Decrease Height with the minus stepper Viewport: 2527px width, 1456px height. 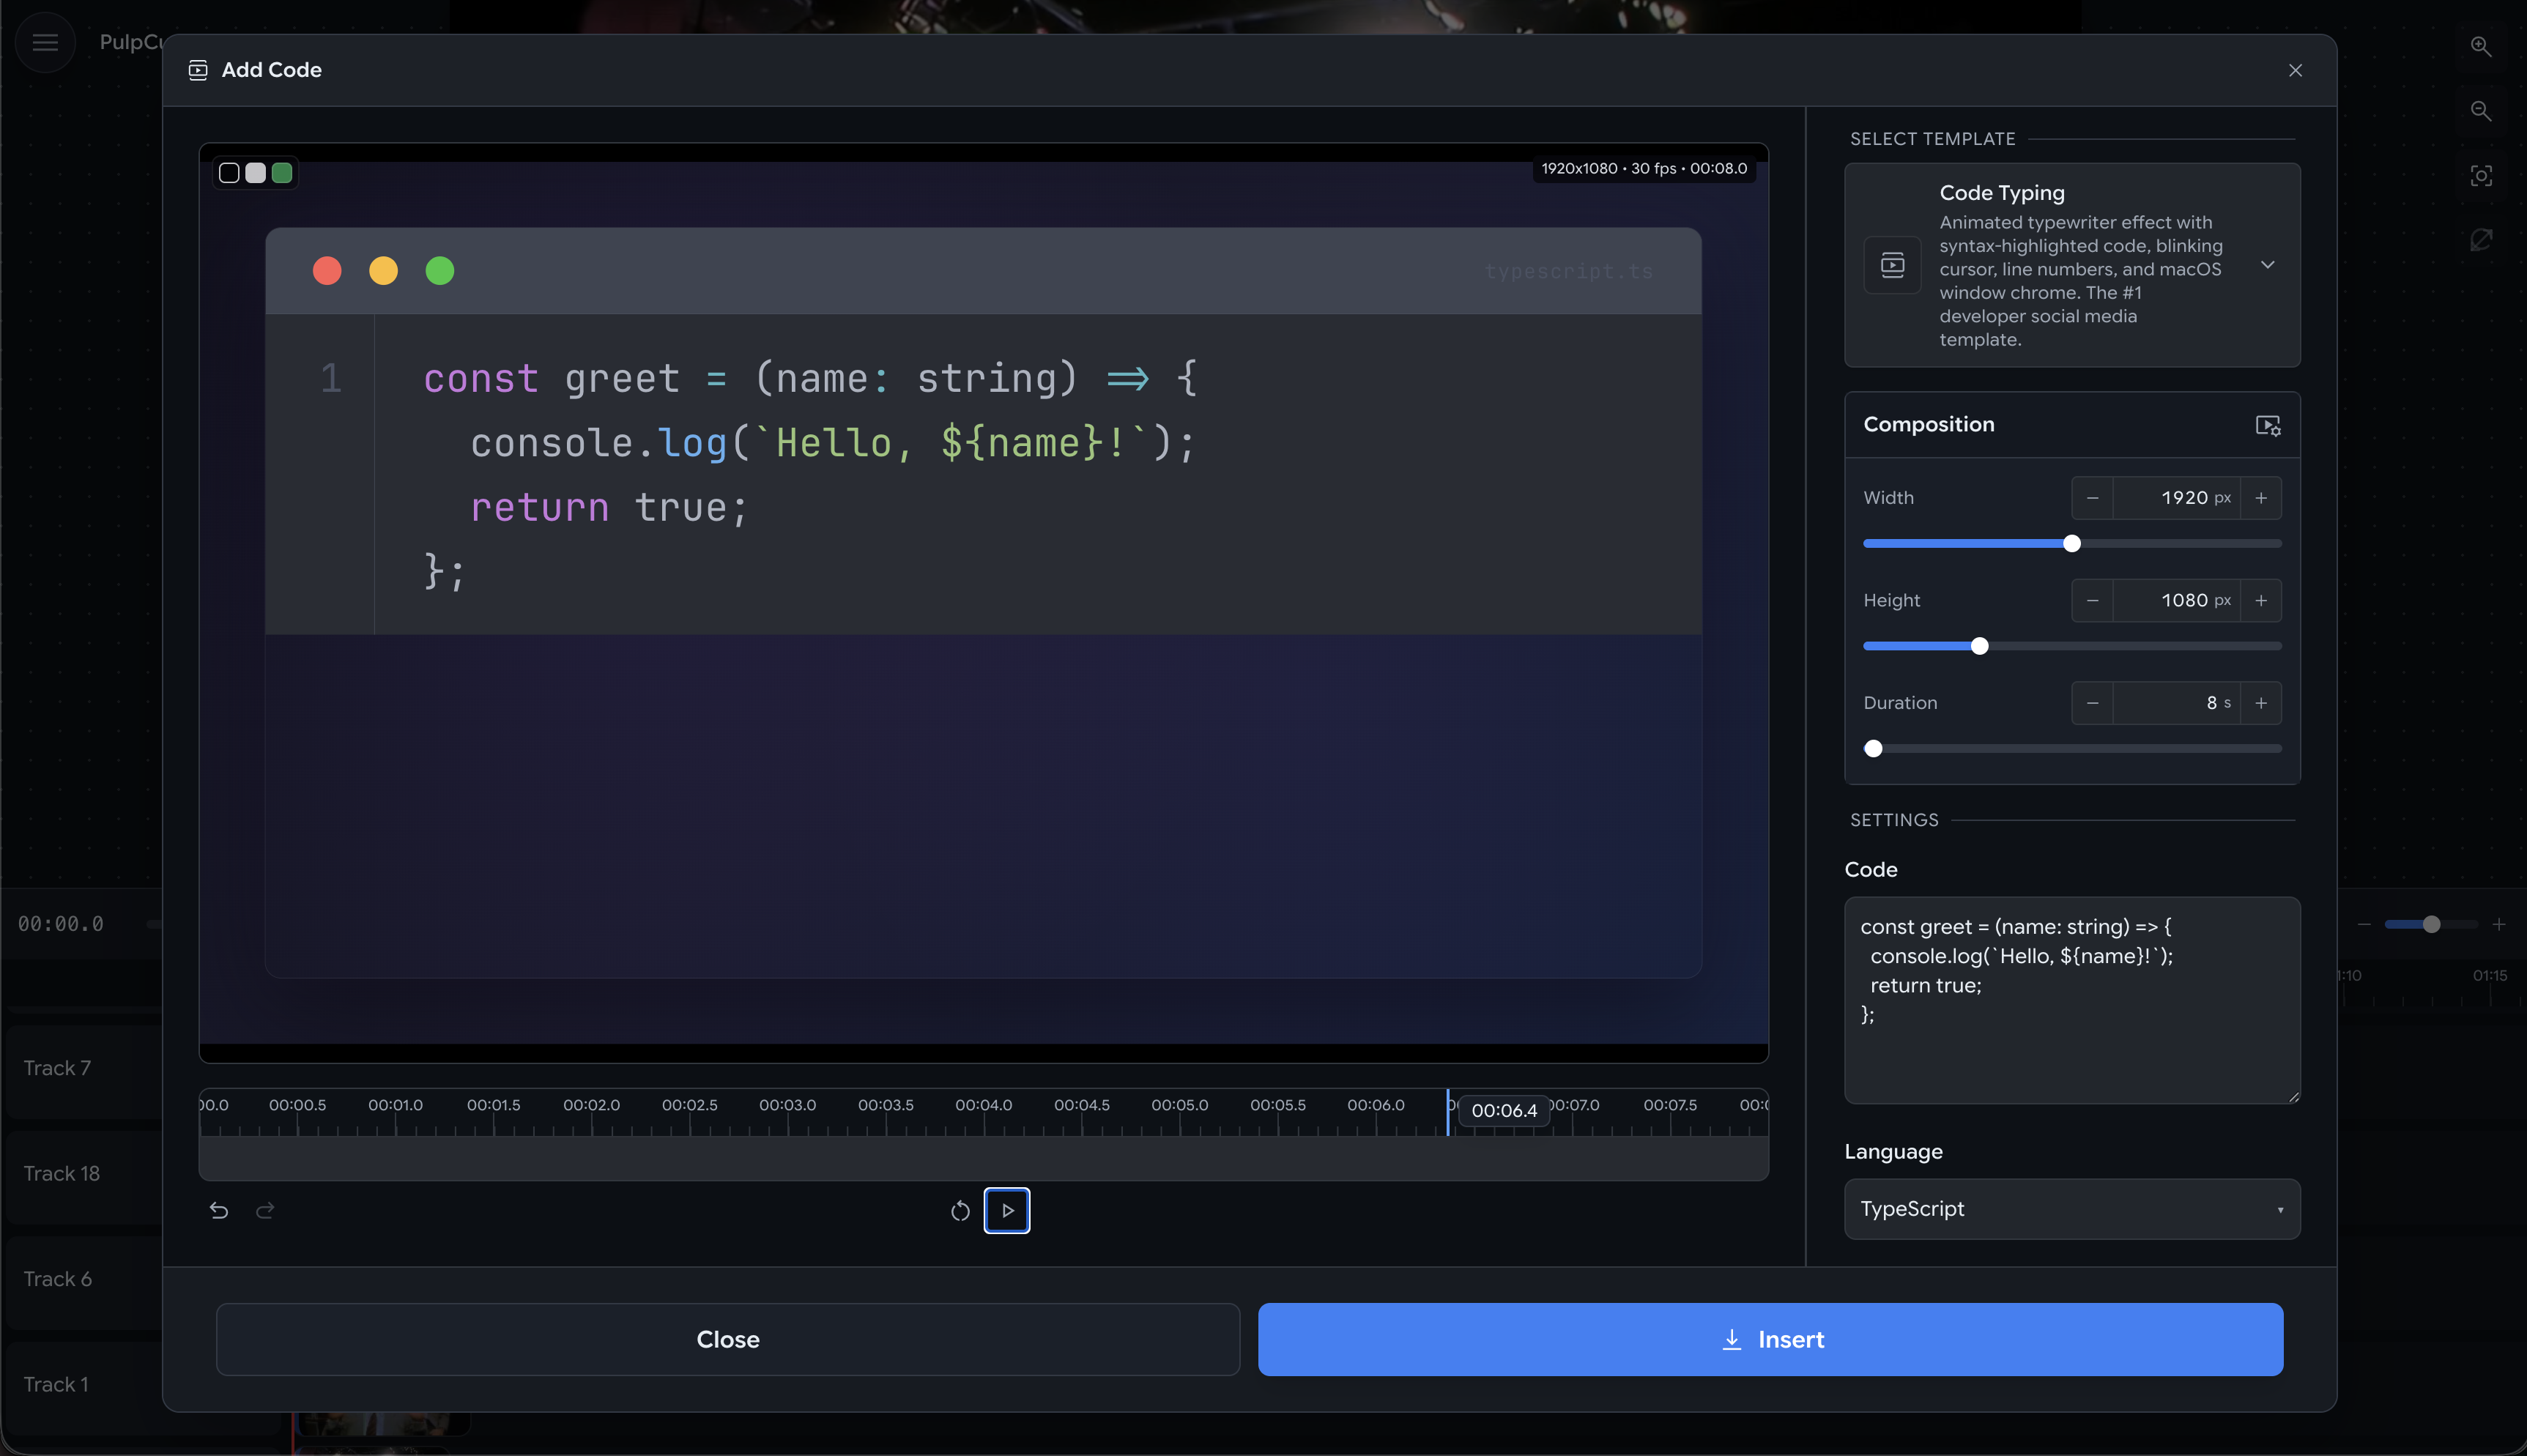click(x=2092, y=601)
